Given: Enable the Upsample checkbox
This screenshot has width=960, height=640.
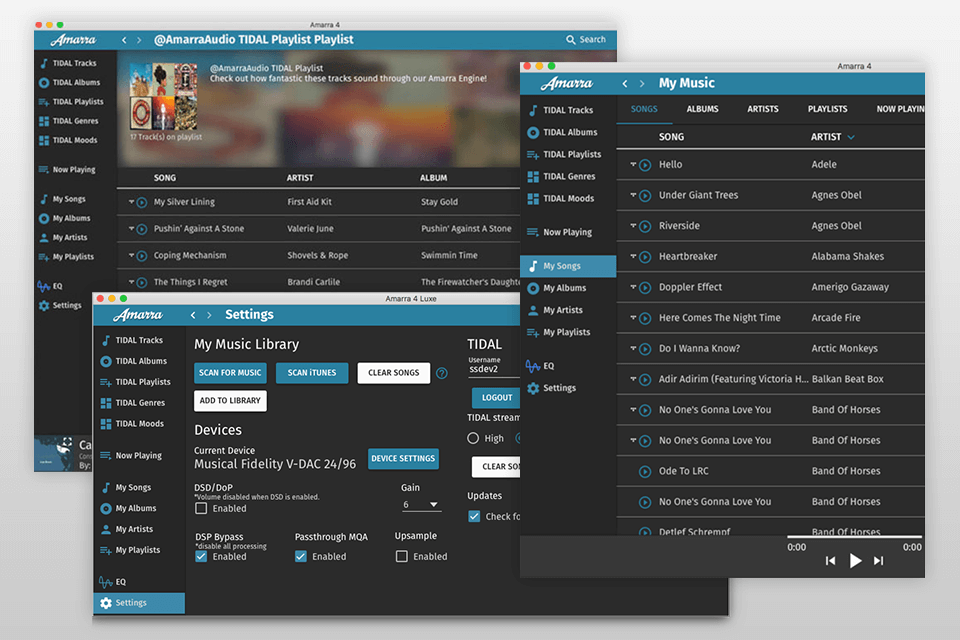Looking at the screenshot, I should tap(402, 556).
